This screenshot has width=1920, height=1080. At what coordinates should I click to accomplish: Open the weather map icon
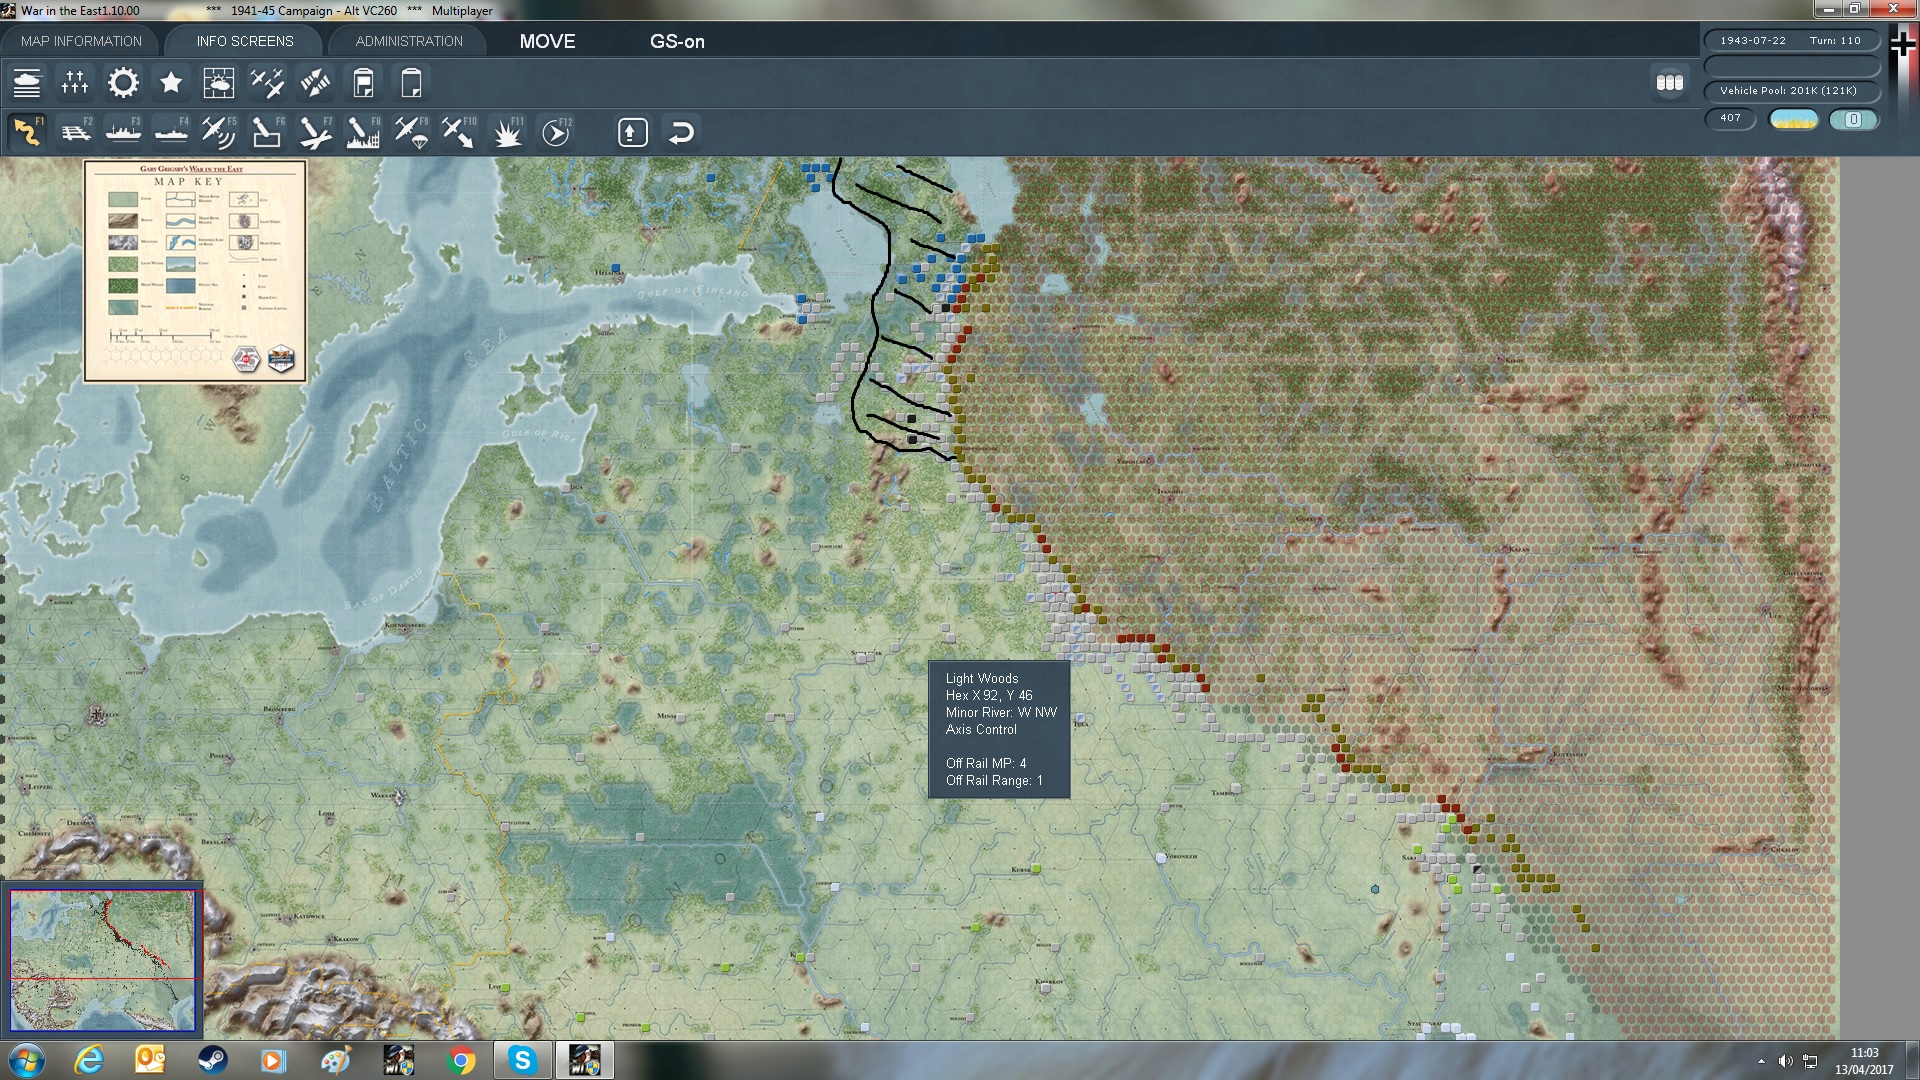(x=219, y=83)
